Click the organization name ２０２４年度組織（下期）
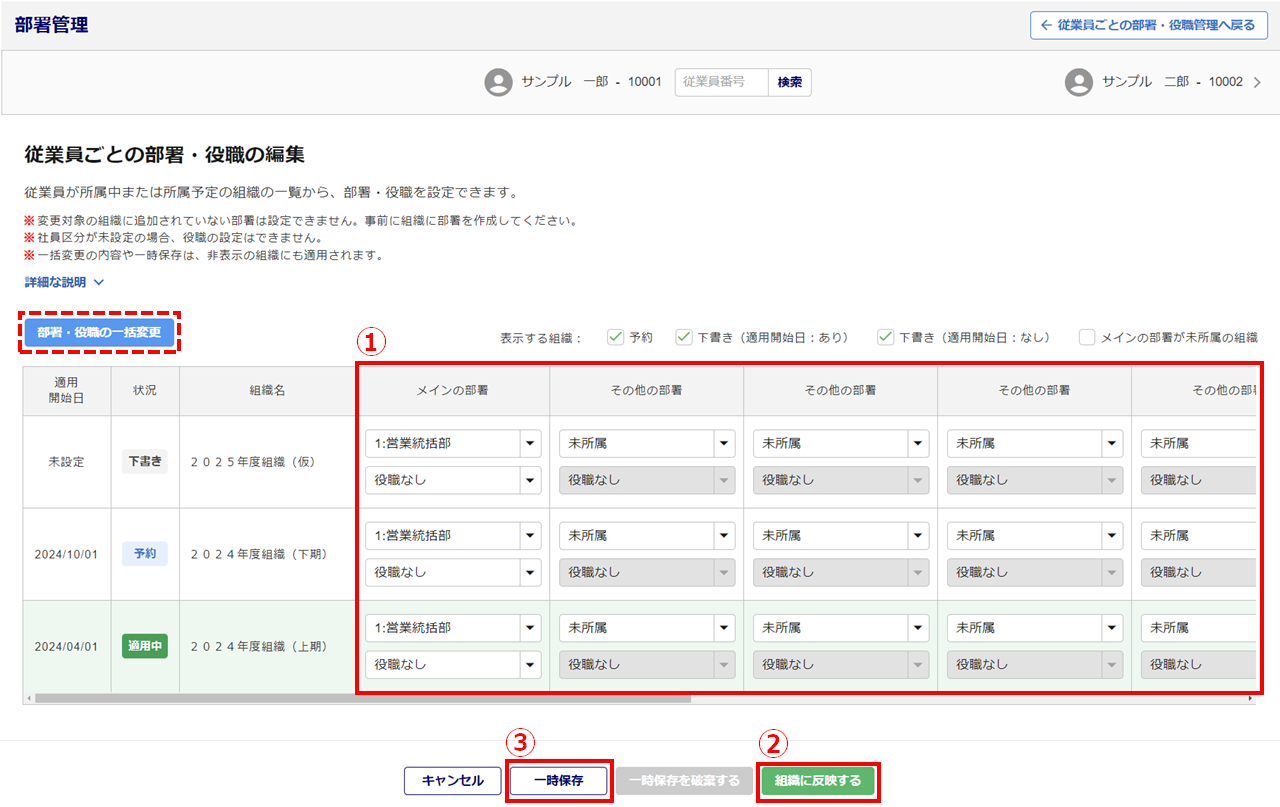1280x807 pixels. click(x=259, y=554)
